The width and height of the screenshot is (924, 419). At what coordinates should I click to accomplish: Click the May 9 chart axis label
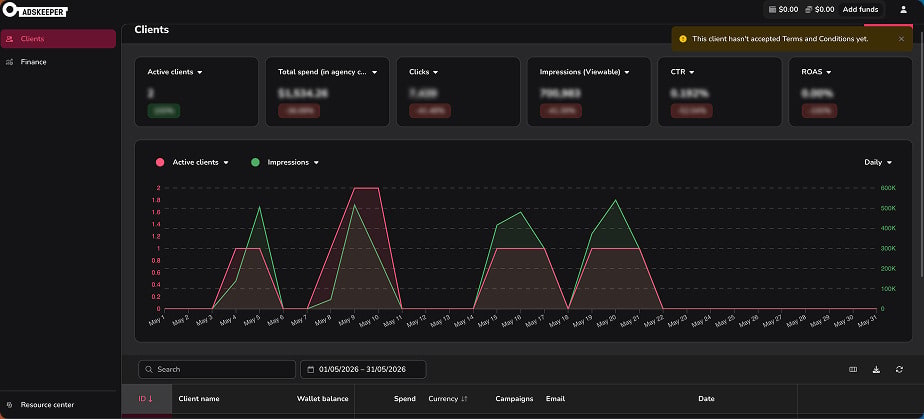pos(347,321)
